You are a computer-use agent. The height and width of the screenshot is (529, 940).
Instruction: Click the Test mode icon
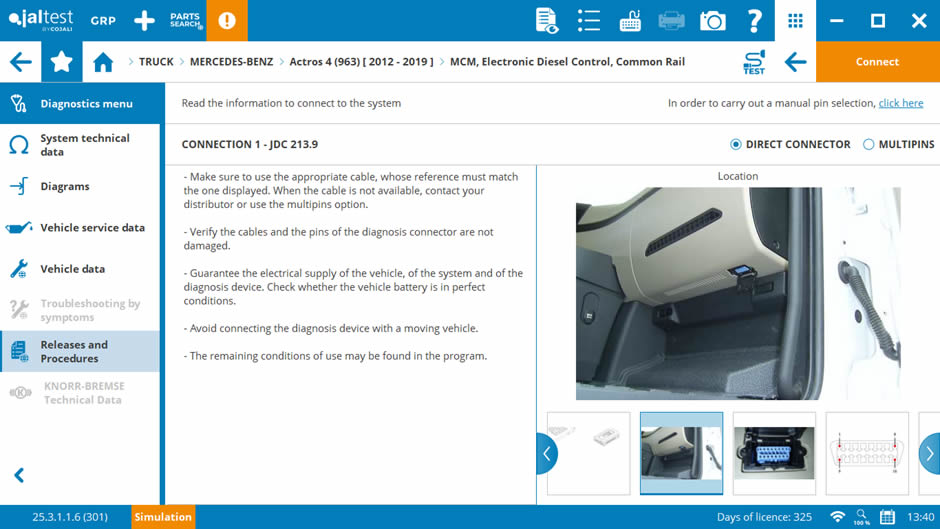(x=754, y=62)
